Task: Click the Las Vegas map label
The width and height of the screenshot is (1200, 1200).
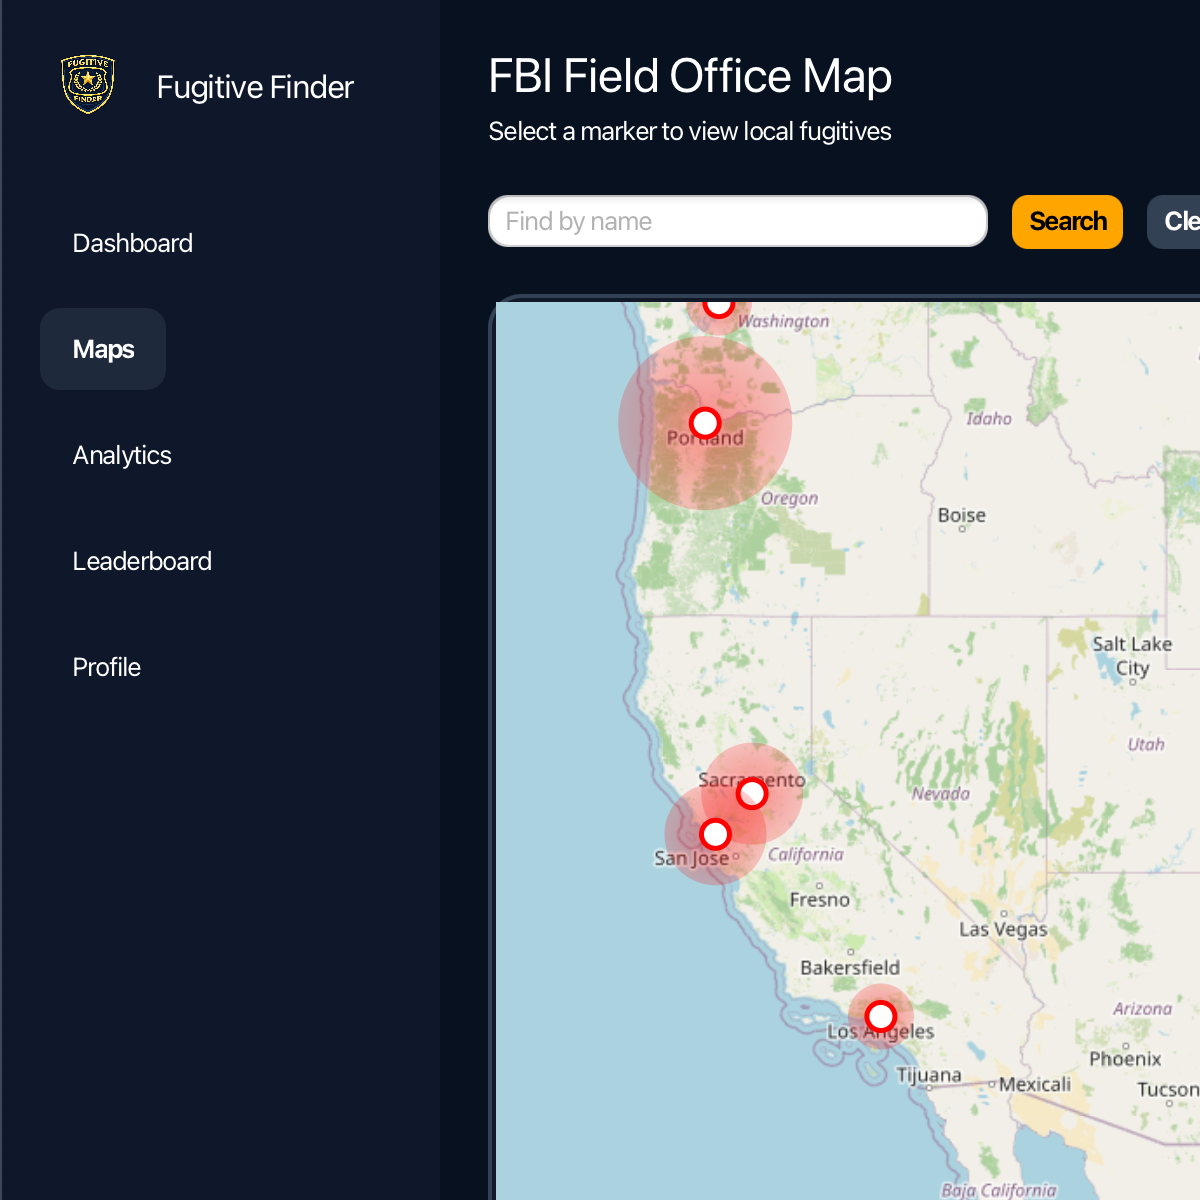Action: pyautogui.click(x=1003, y=929)
